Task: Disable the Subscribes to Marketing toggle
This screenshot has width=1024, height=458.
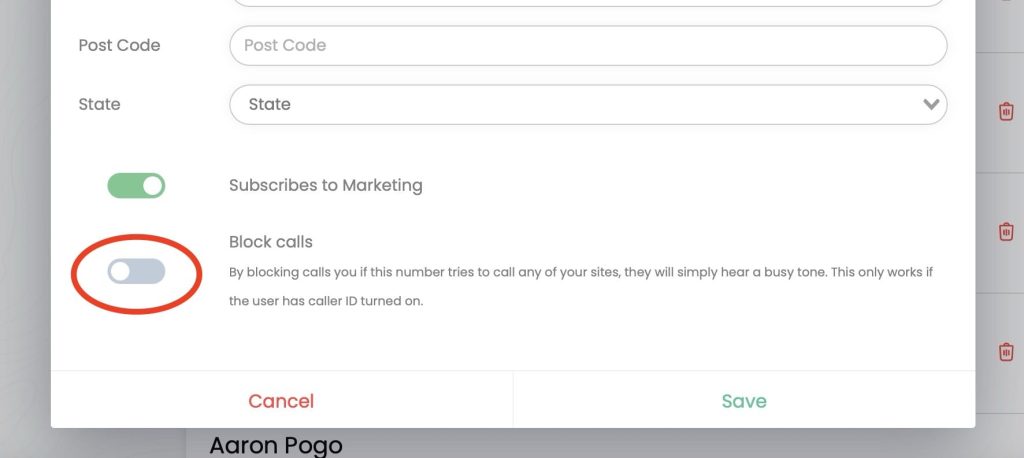Action: (136, 186)
